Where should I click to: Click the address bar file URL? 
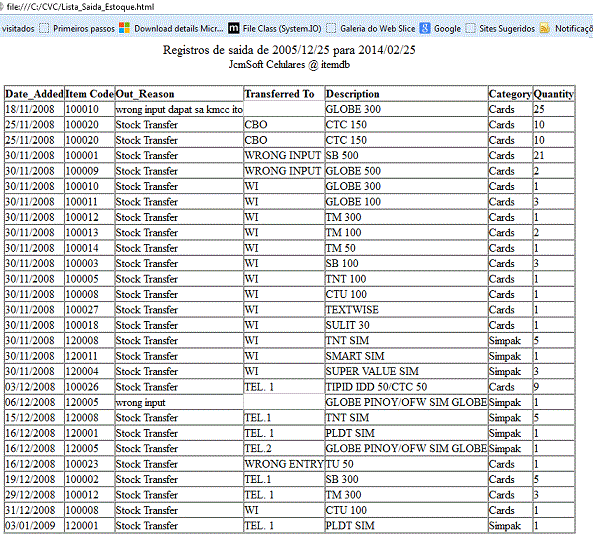pyautogui.click(x=81, y=7)
